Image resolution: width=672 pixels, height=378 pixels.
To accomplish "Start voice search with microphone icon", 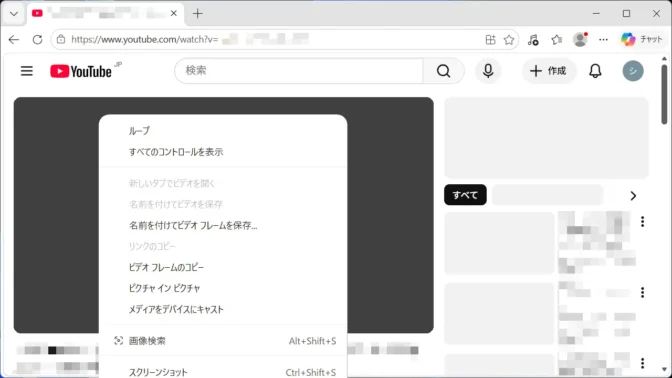I will tap(488, 71).
